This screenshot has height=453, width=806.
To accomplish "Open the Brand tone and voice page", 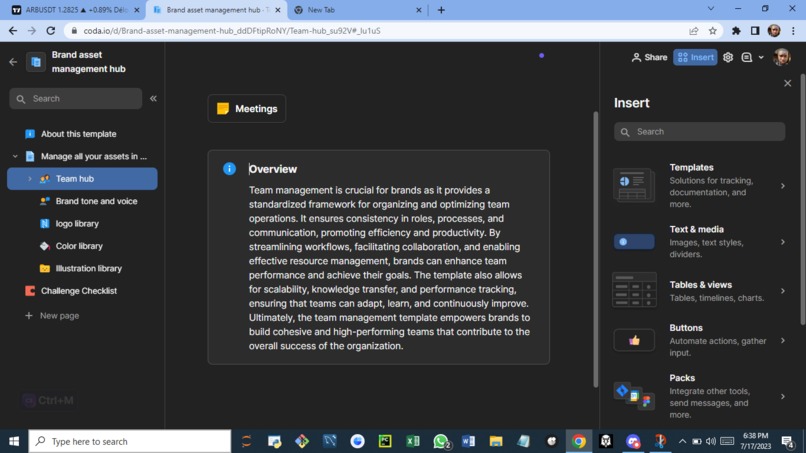I will click(96, 201).
